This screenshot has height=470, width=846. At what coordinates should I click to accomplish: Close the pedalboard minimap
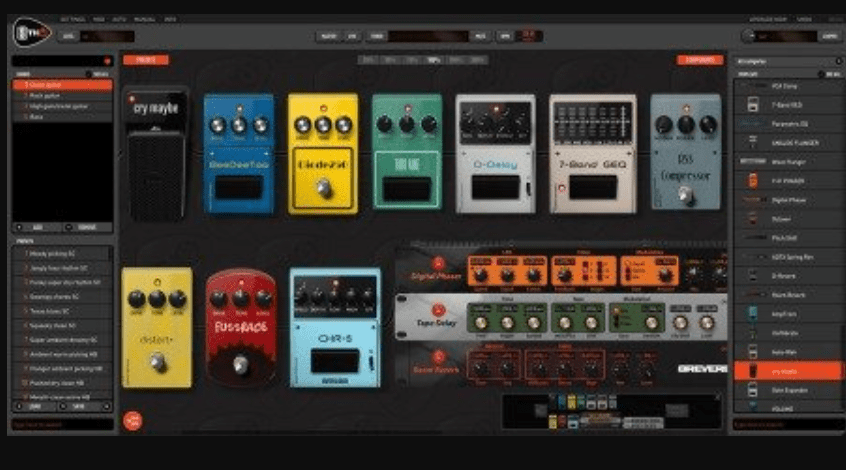click(717, 397)
